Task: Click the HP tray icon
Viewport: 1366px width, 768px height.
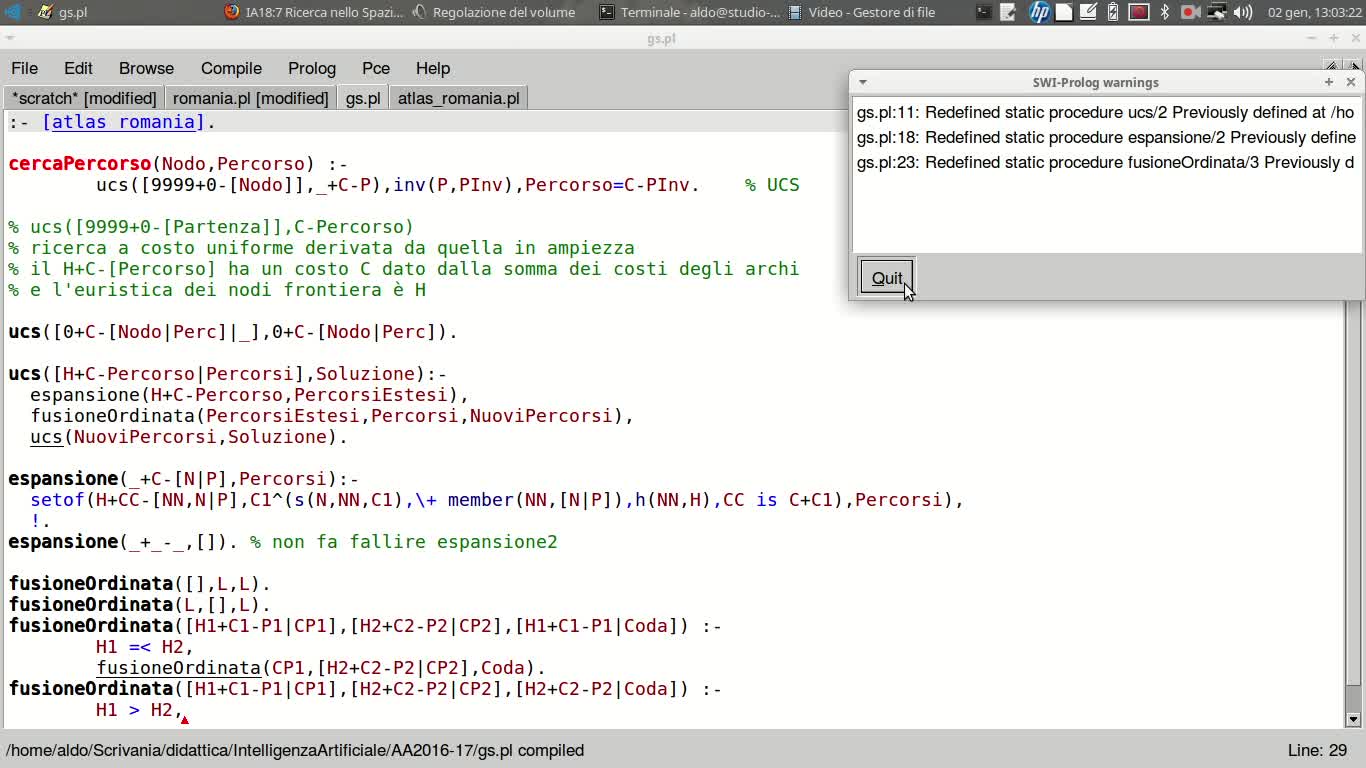Action: [x=1039, y=12]
